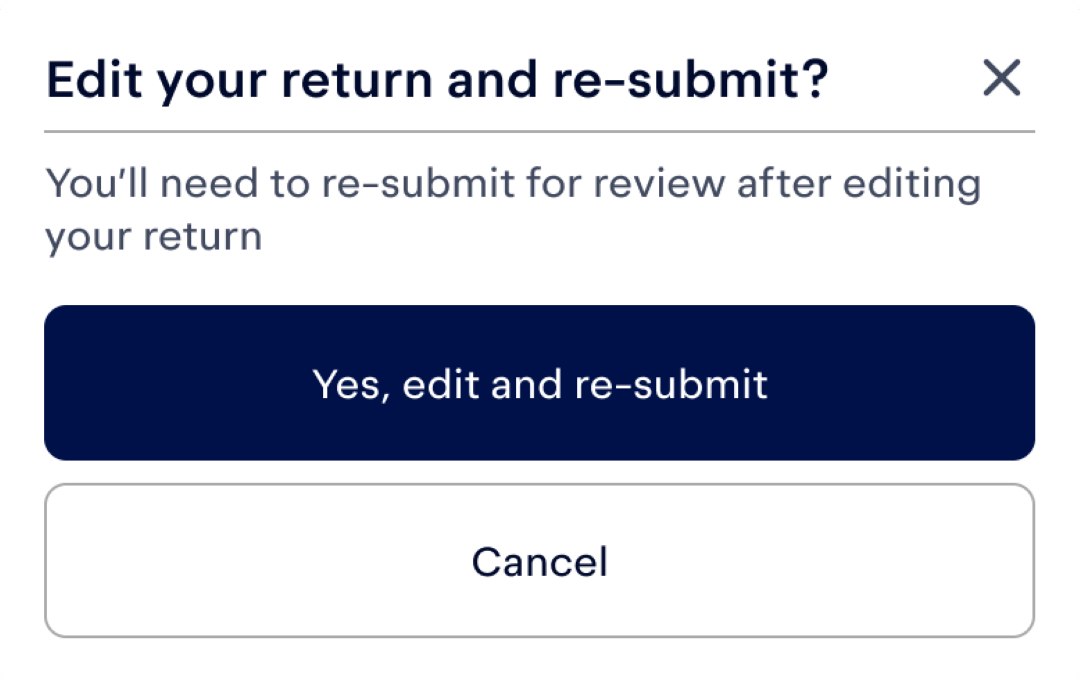Proceed with 'Yes, edit and re-submit'
This screenshot has width=1080, height=683.
point(539,383)
